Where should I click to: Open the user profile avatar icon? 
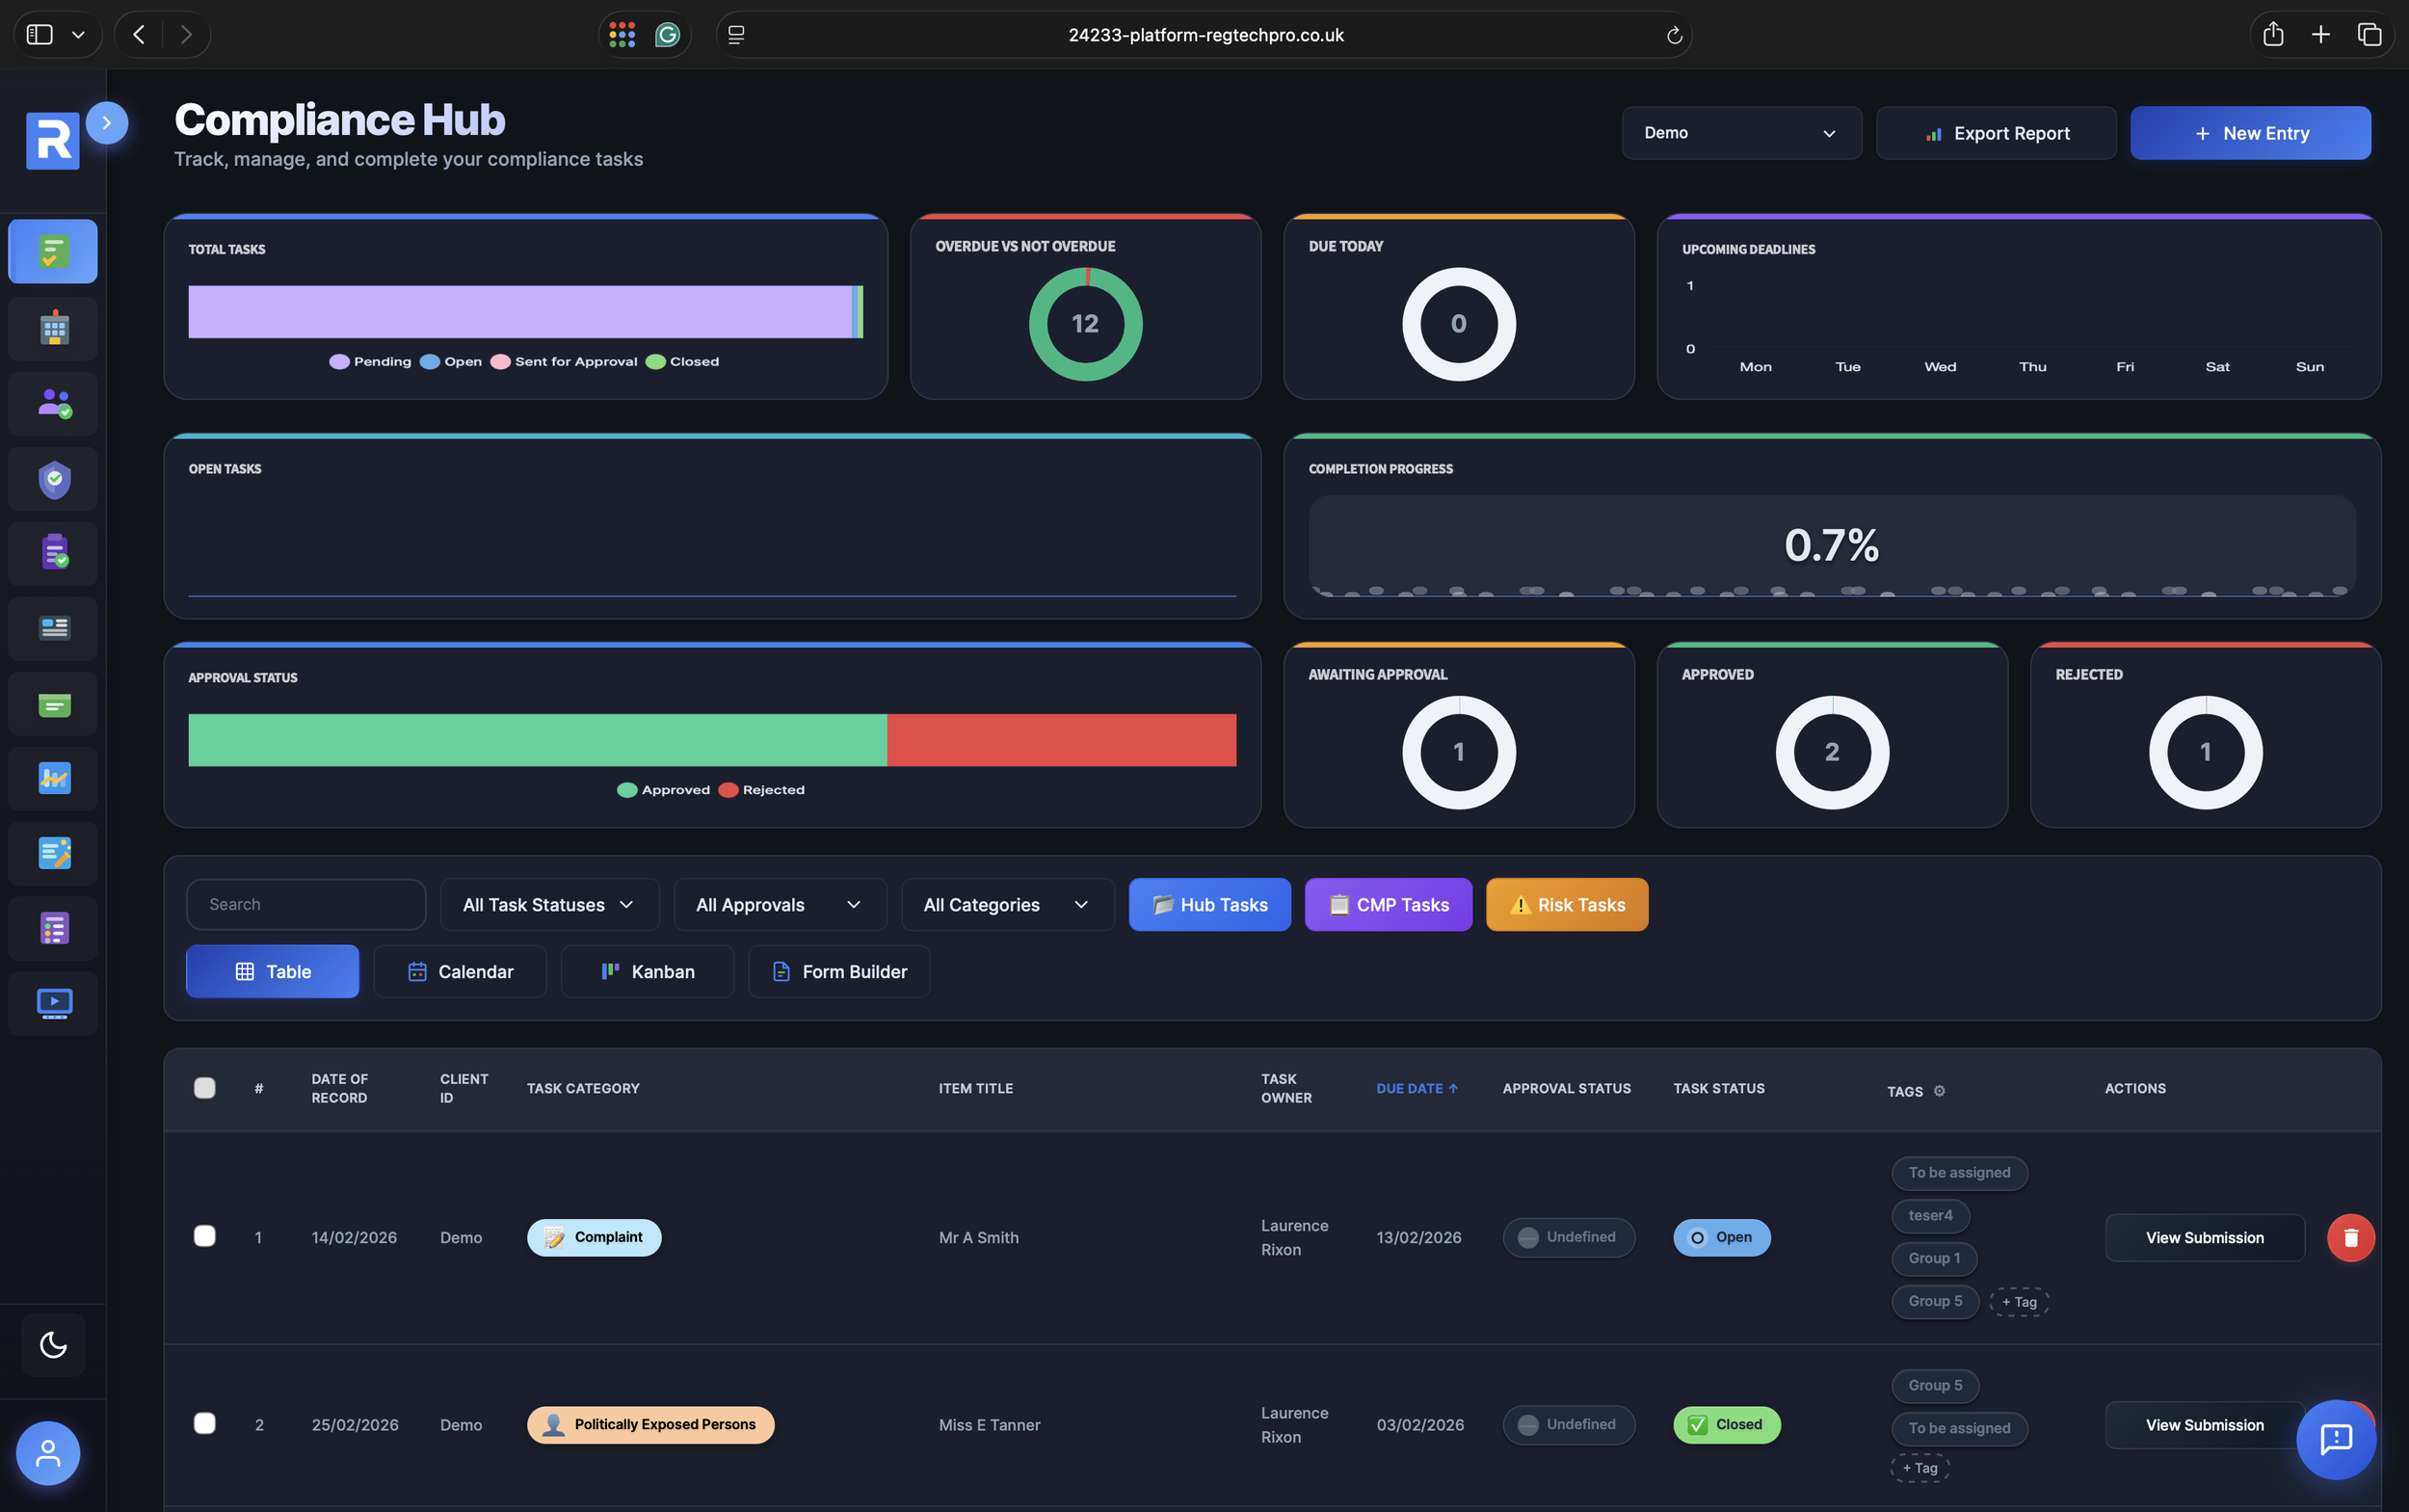pos(48,1452)
